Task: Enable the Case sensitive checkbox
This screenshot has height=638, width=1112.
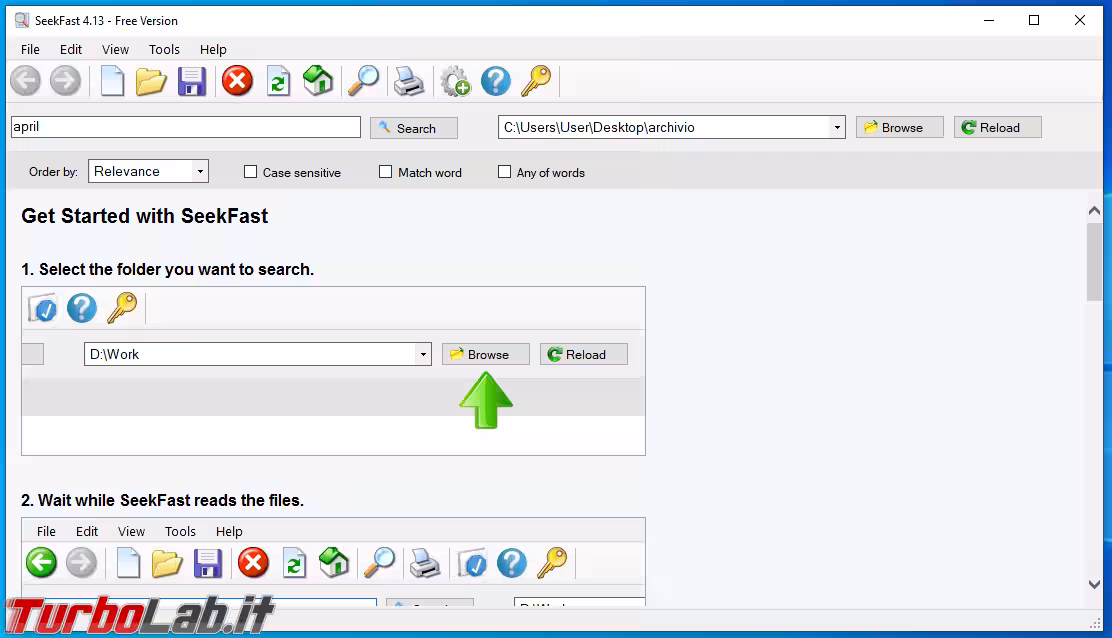Action: click(250, 172)
